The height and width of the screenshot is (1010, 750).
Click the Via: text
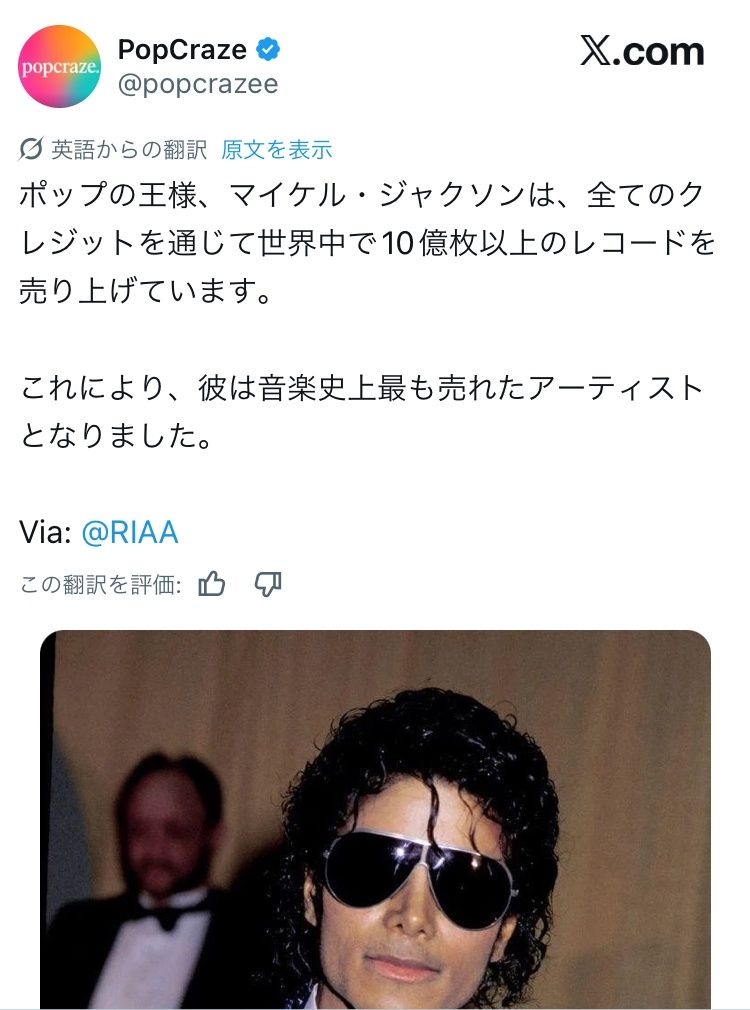coord(45,533)
